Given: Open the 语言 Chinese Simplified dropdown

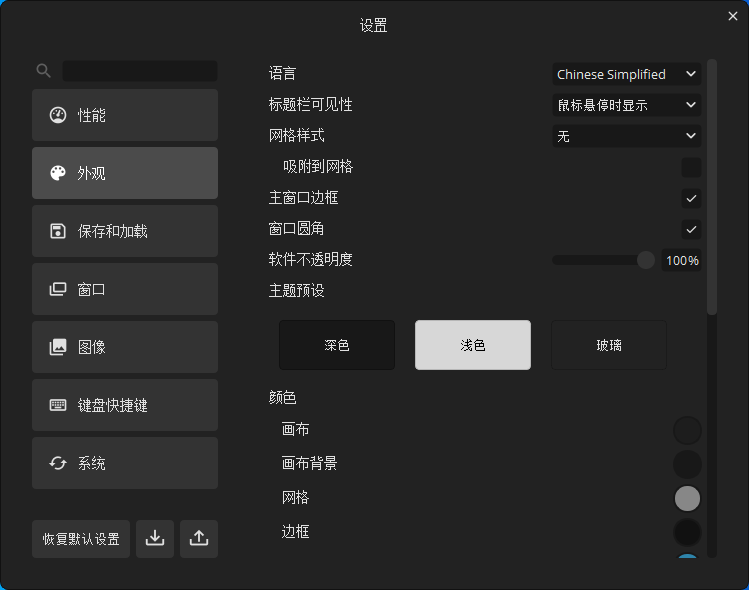Looking at the screenshot, I should 627,74.
